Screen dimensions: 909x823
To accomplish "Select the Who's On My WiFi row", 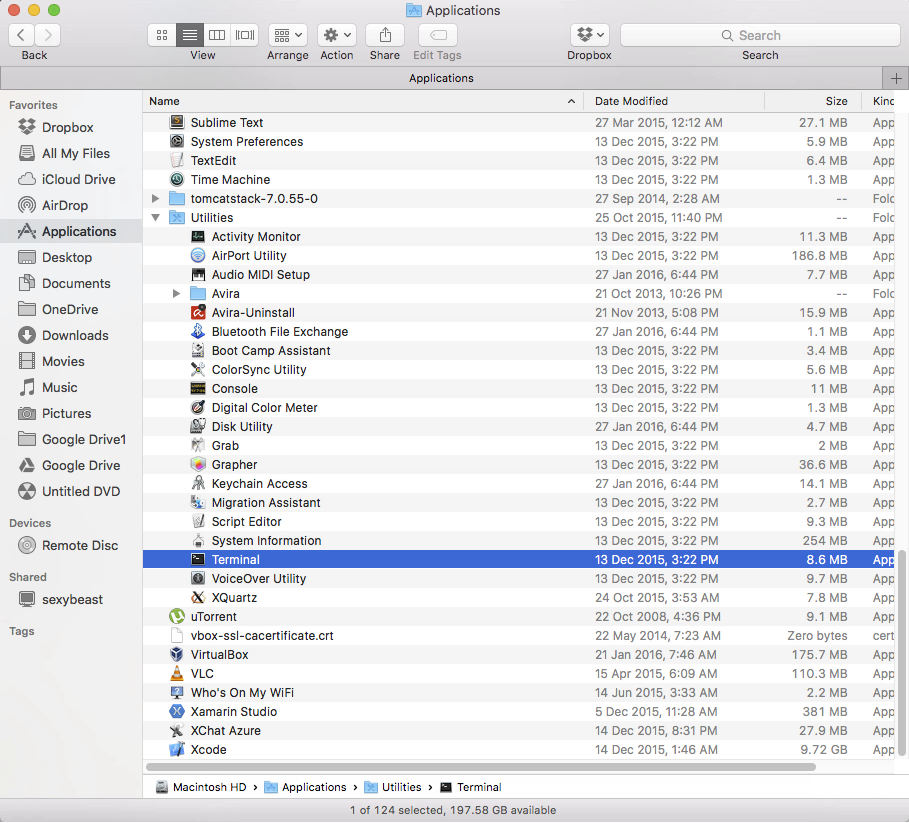I will [519, 693].
